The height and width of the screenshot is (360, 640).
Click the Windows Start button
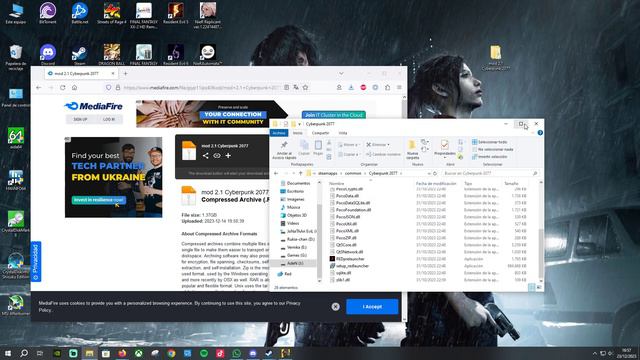pyautogui.click(x=8, y=353)
